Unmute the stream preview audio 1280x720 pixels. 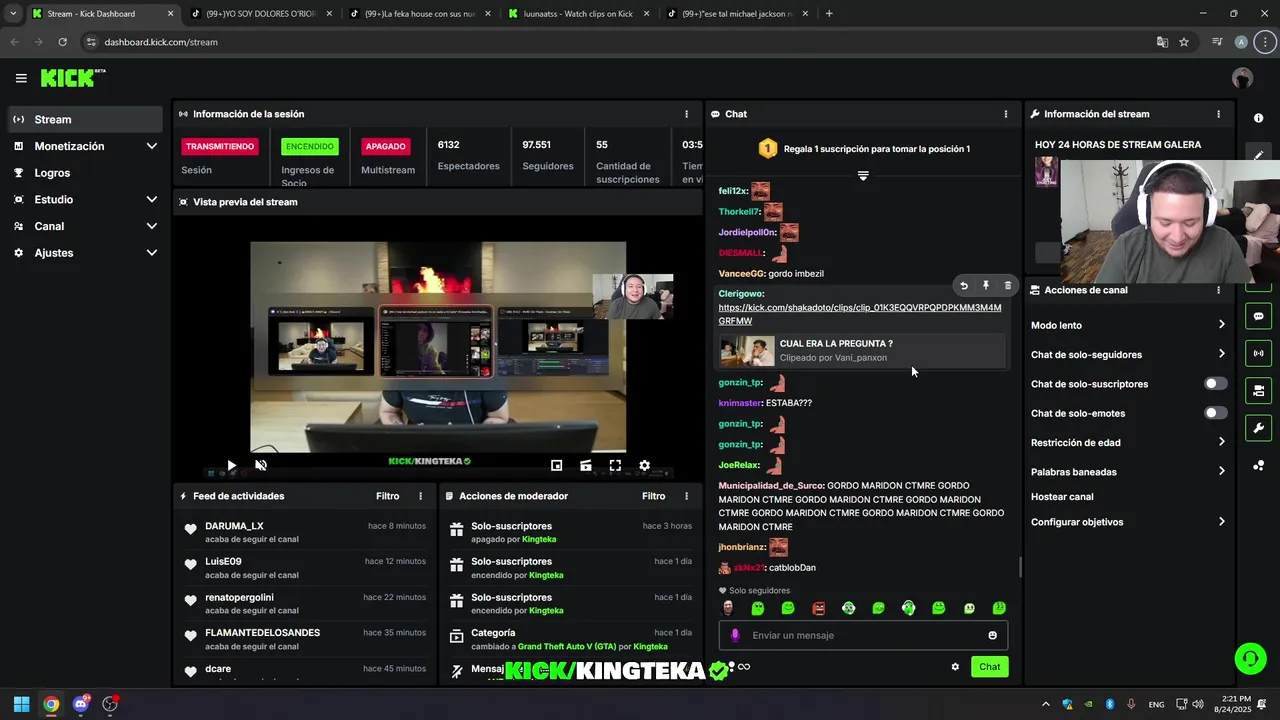click(x=261, y=465)
